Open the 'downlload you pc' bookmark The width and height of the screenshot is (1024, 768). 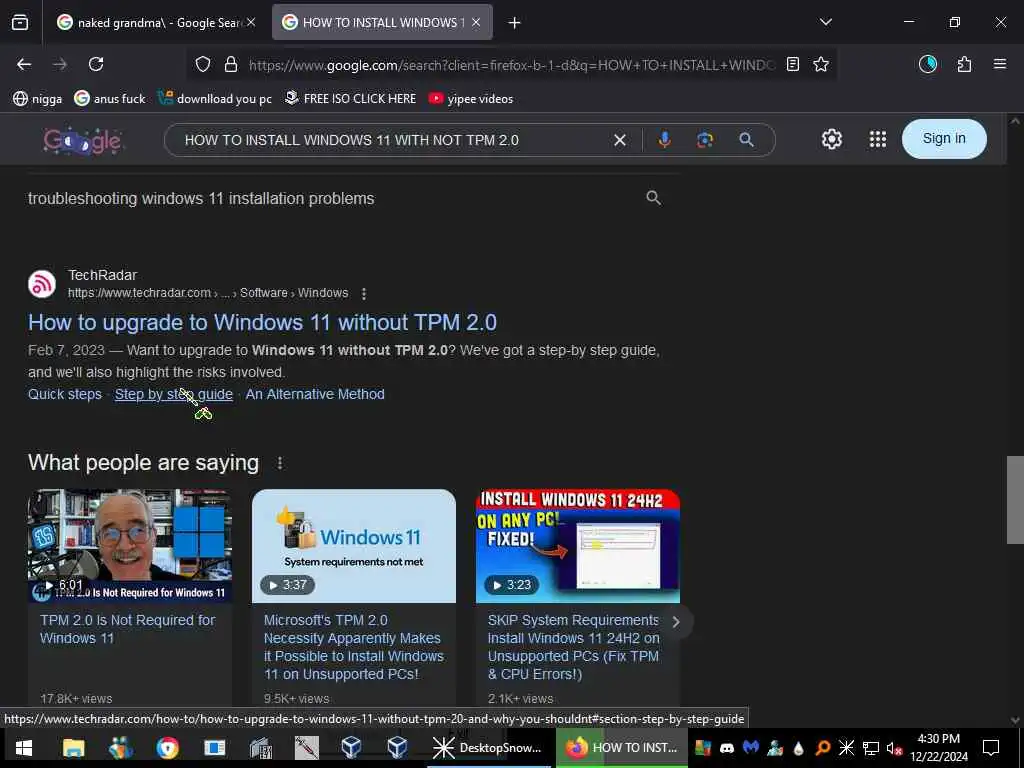point(215,99)
